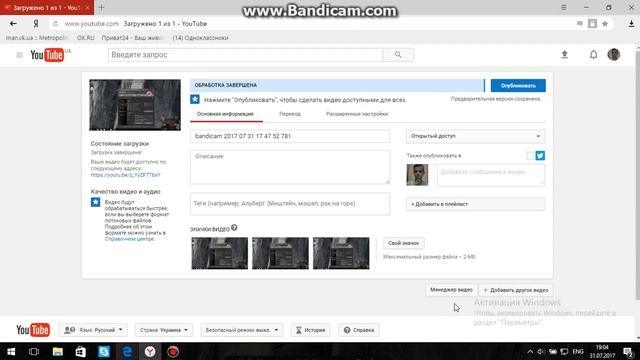Open the Приват24 bookmark
Screen dimensions: 640x360
coord(132,38)
